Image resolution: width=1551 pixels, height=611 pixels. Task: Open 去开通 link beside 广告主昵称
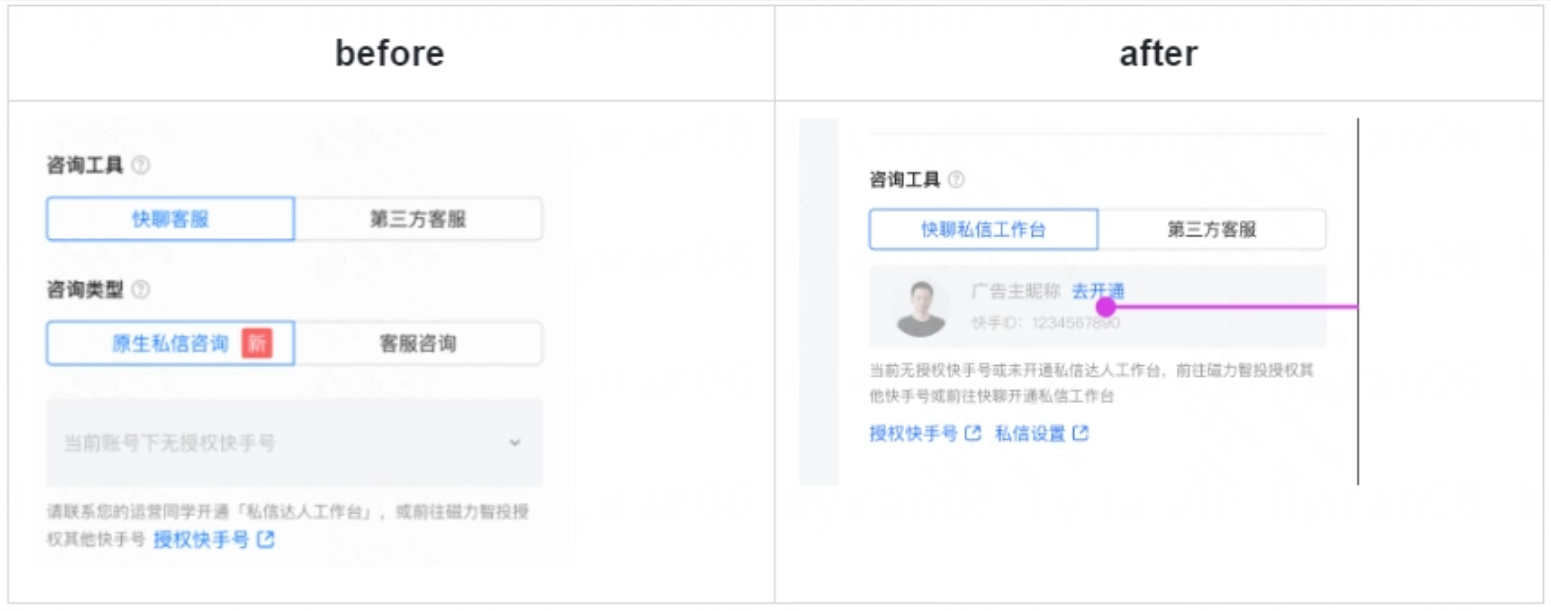tap(1098, 291)
